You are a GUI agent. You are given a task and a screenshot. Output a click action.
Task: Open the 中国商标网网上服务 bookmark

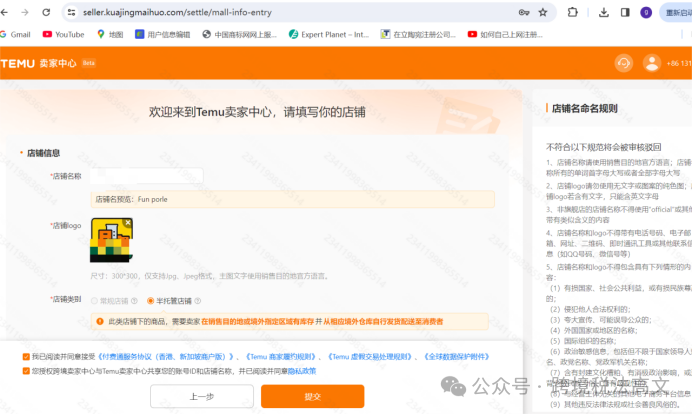coord(239,34)
